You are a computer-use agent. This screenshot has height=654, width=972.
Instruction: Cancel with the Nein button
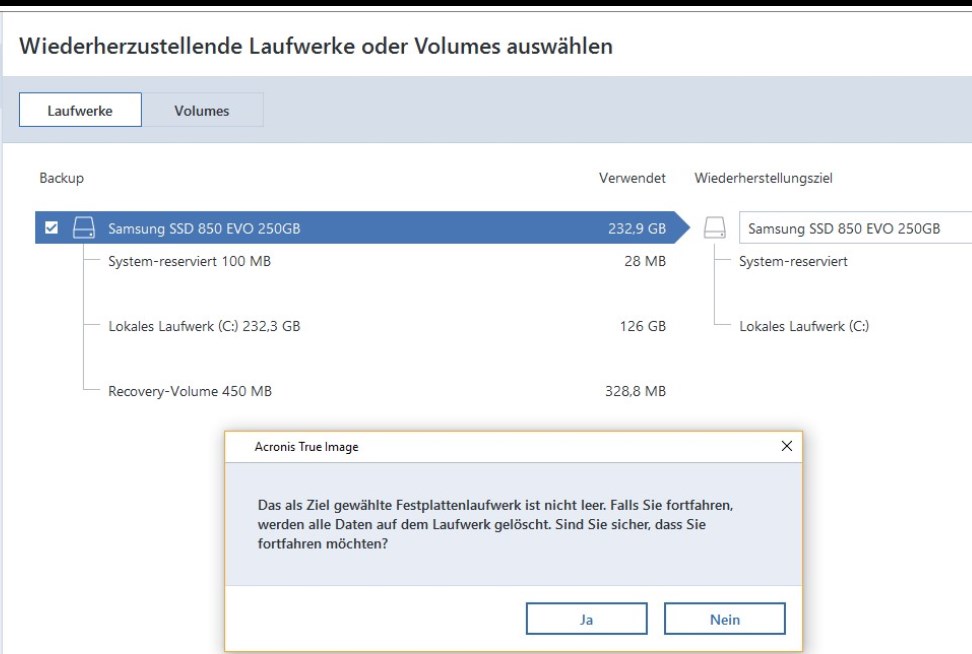click(725, 619)
